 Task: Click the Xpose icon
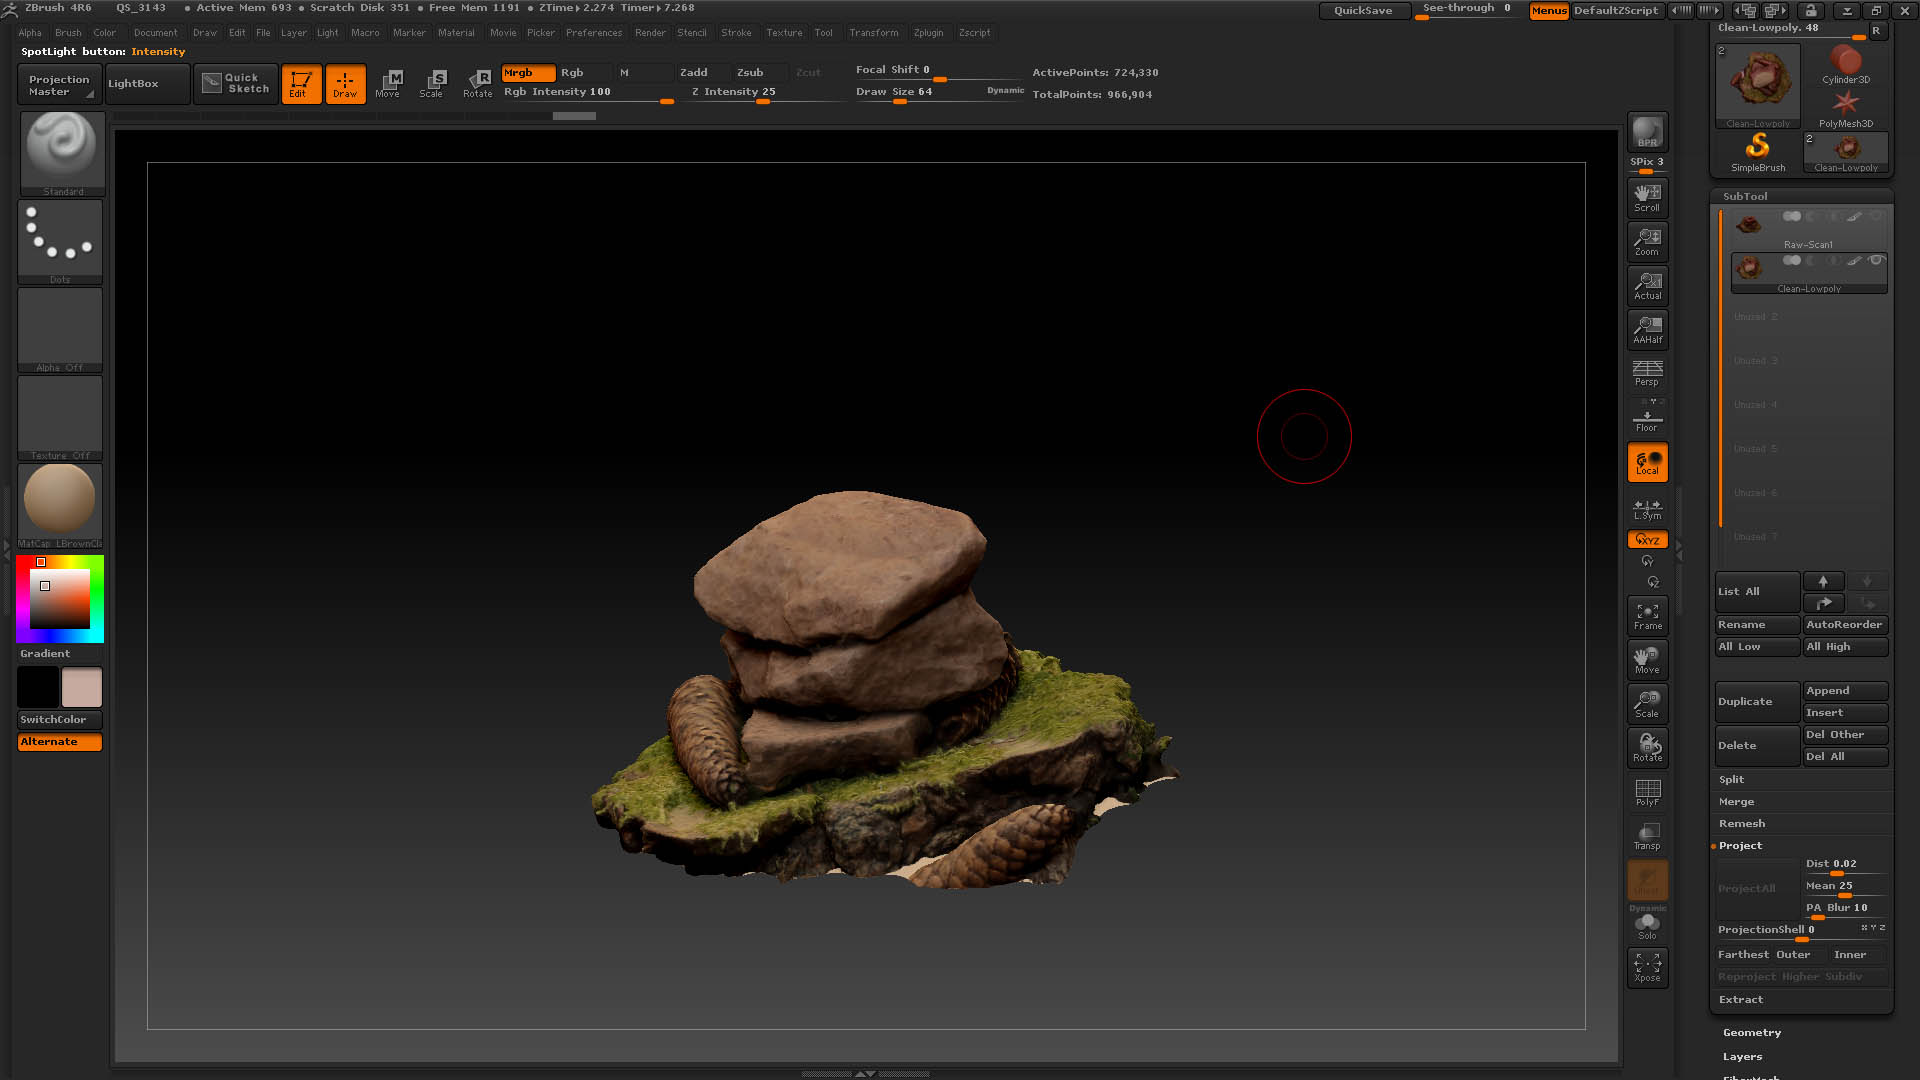click(x=1647, y=967)
